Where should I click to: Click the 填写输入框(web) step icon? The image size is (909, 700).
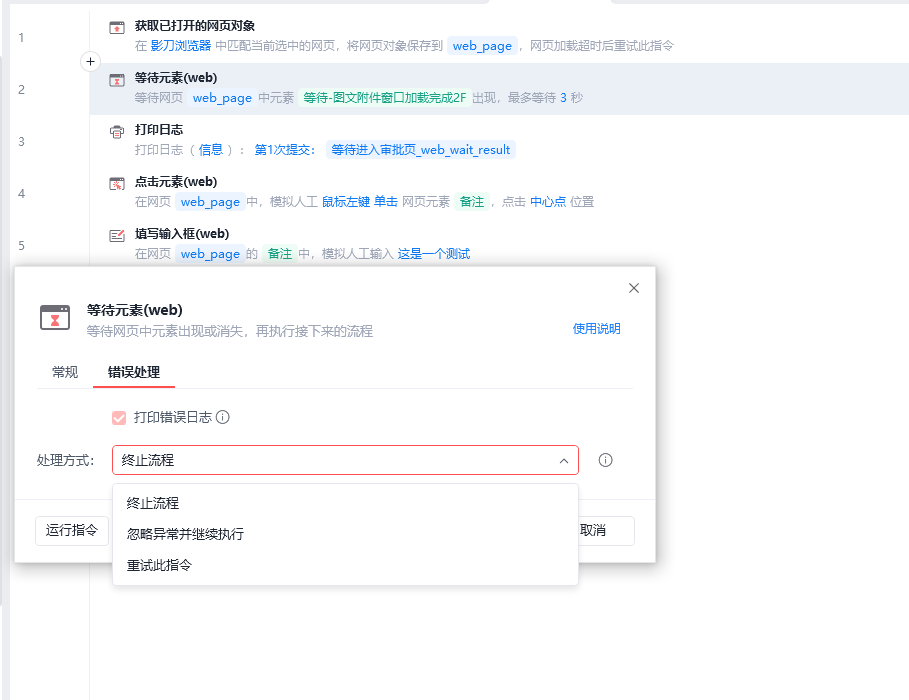pos(117,235)
